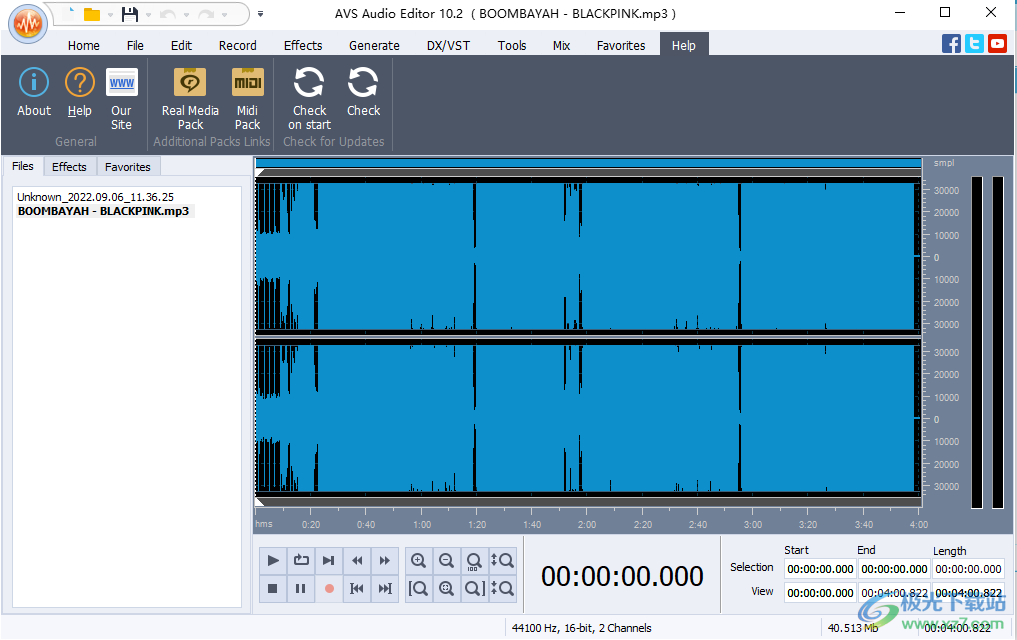This screenshot has width=1017, height=640.
Task: Zoom to selection right boundary
Action: [475, 589]
